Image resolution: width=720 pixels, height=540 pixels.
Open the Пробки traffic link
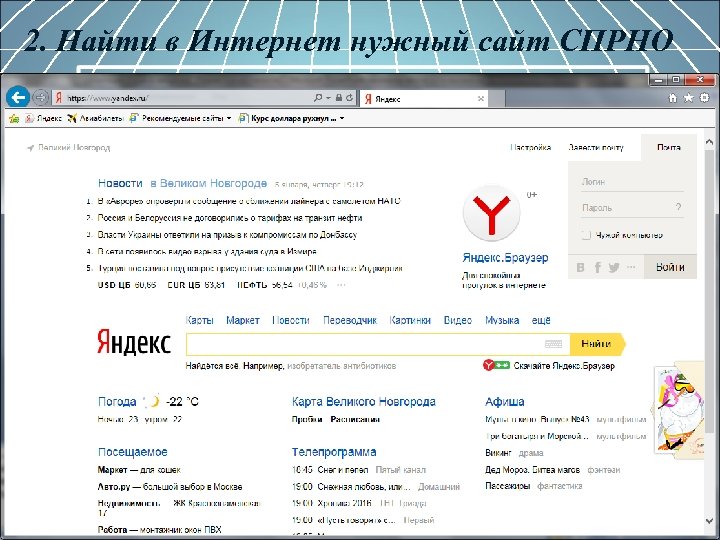point(307,419)
